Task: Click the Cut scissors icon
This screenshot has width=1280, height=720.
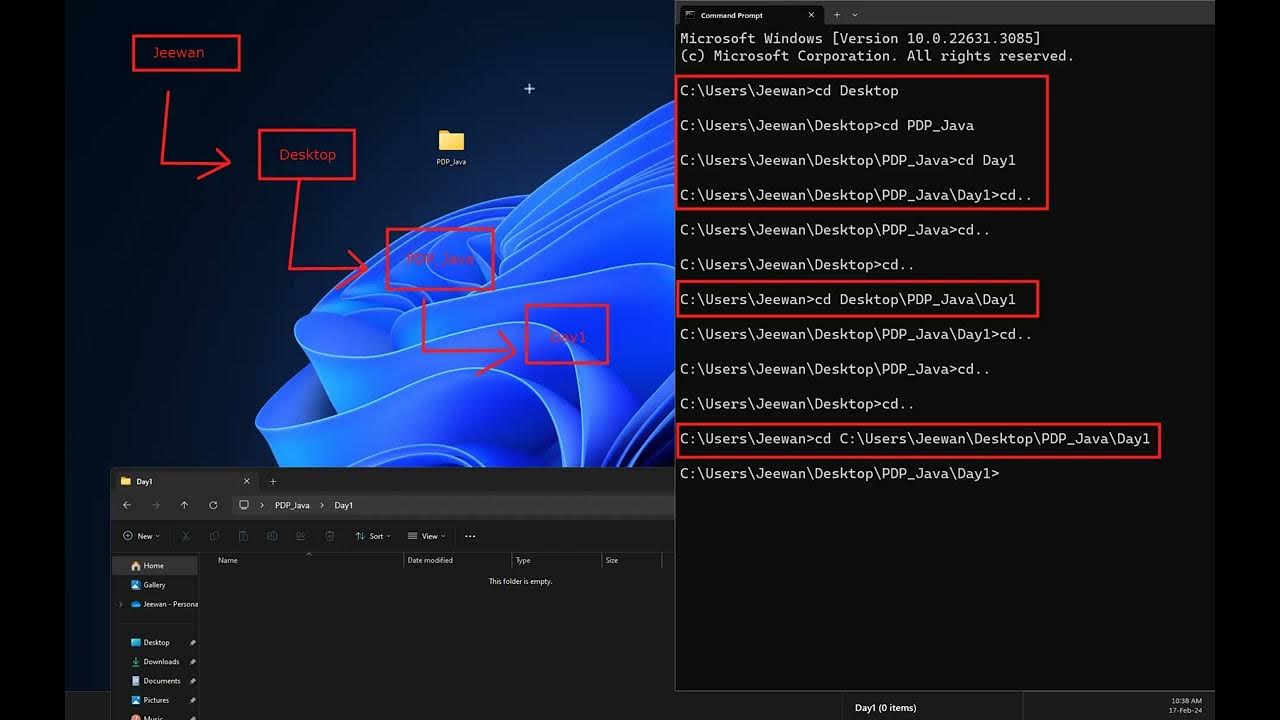Action: pyautogui.click(x=186, y=536)
